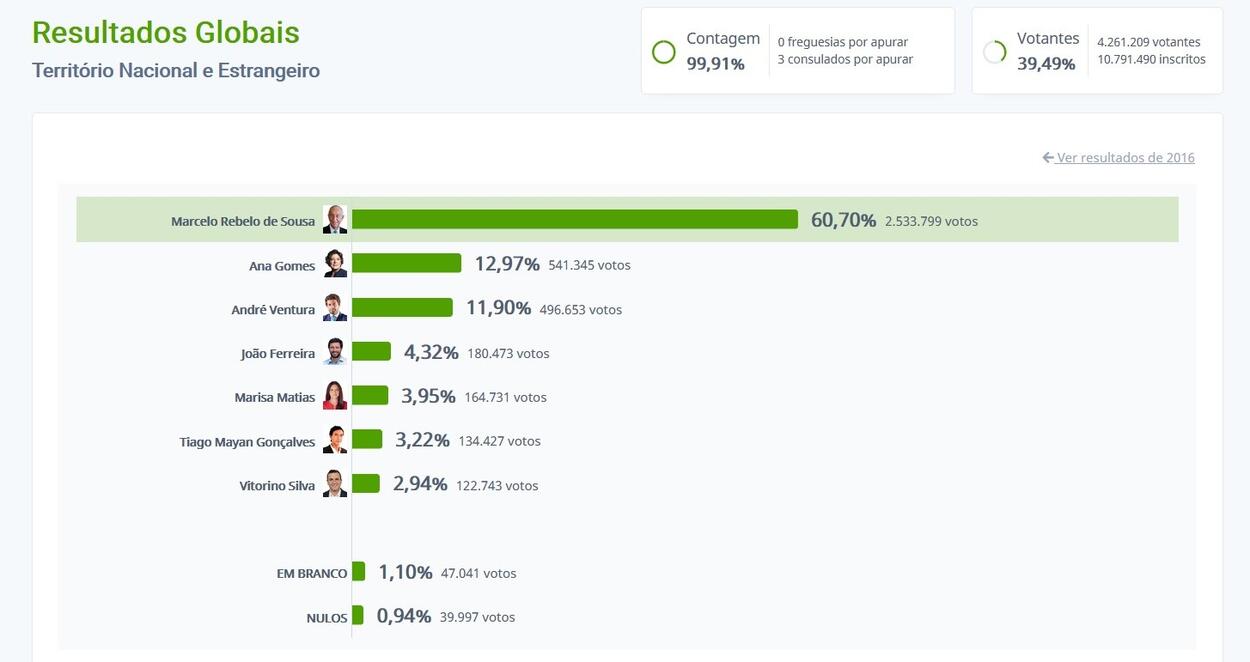Click André Ventura's candidate photo
This screenshot has width=1250, height=662.
[334, 306]
